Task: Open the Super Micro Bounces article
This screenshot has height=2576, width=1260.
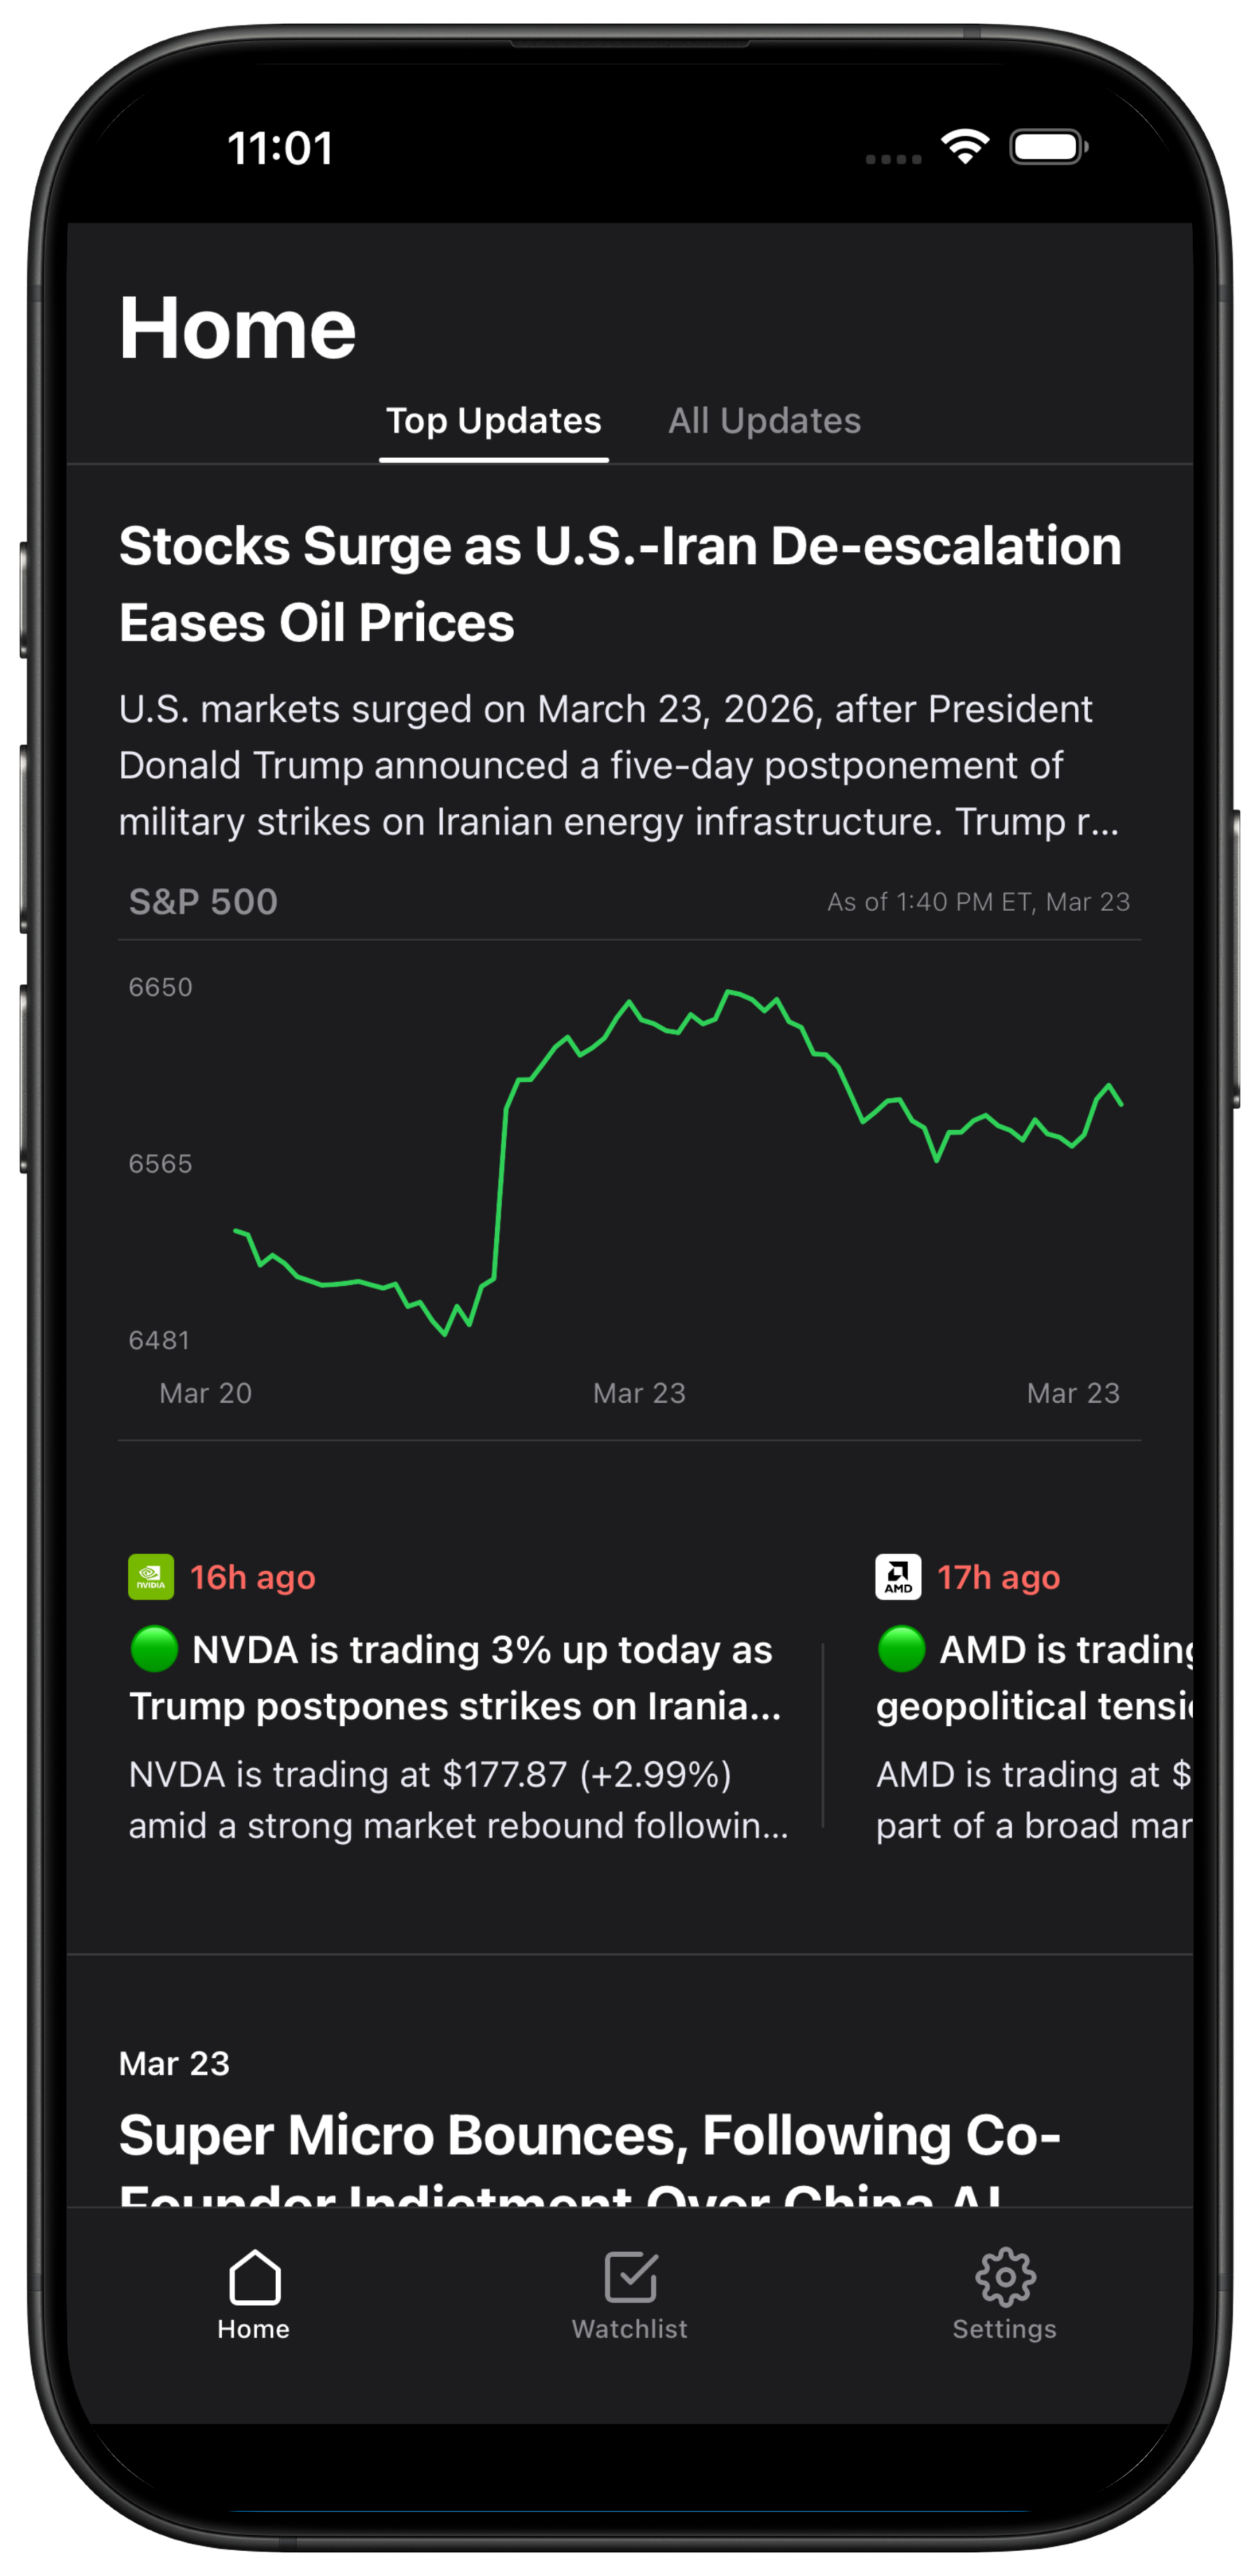Action: tap(590, 2136)
